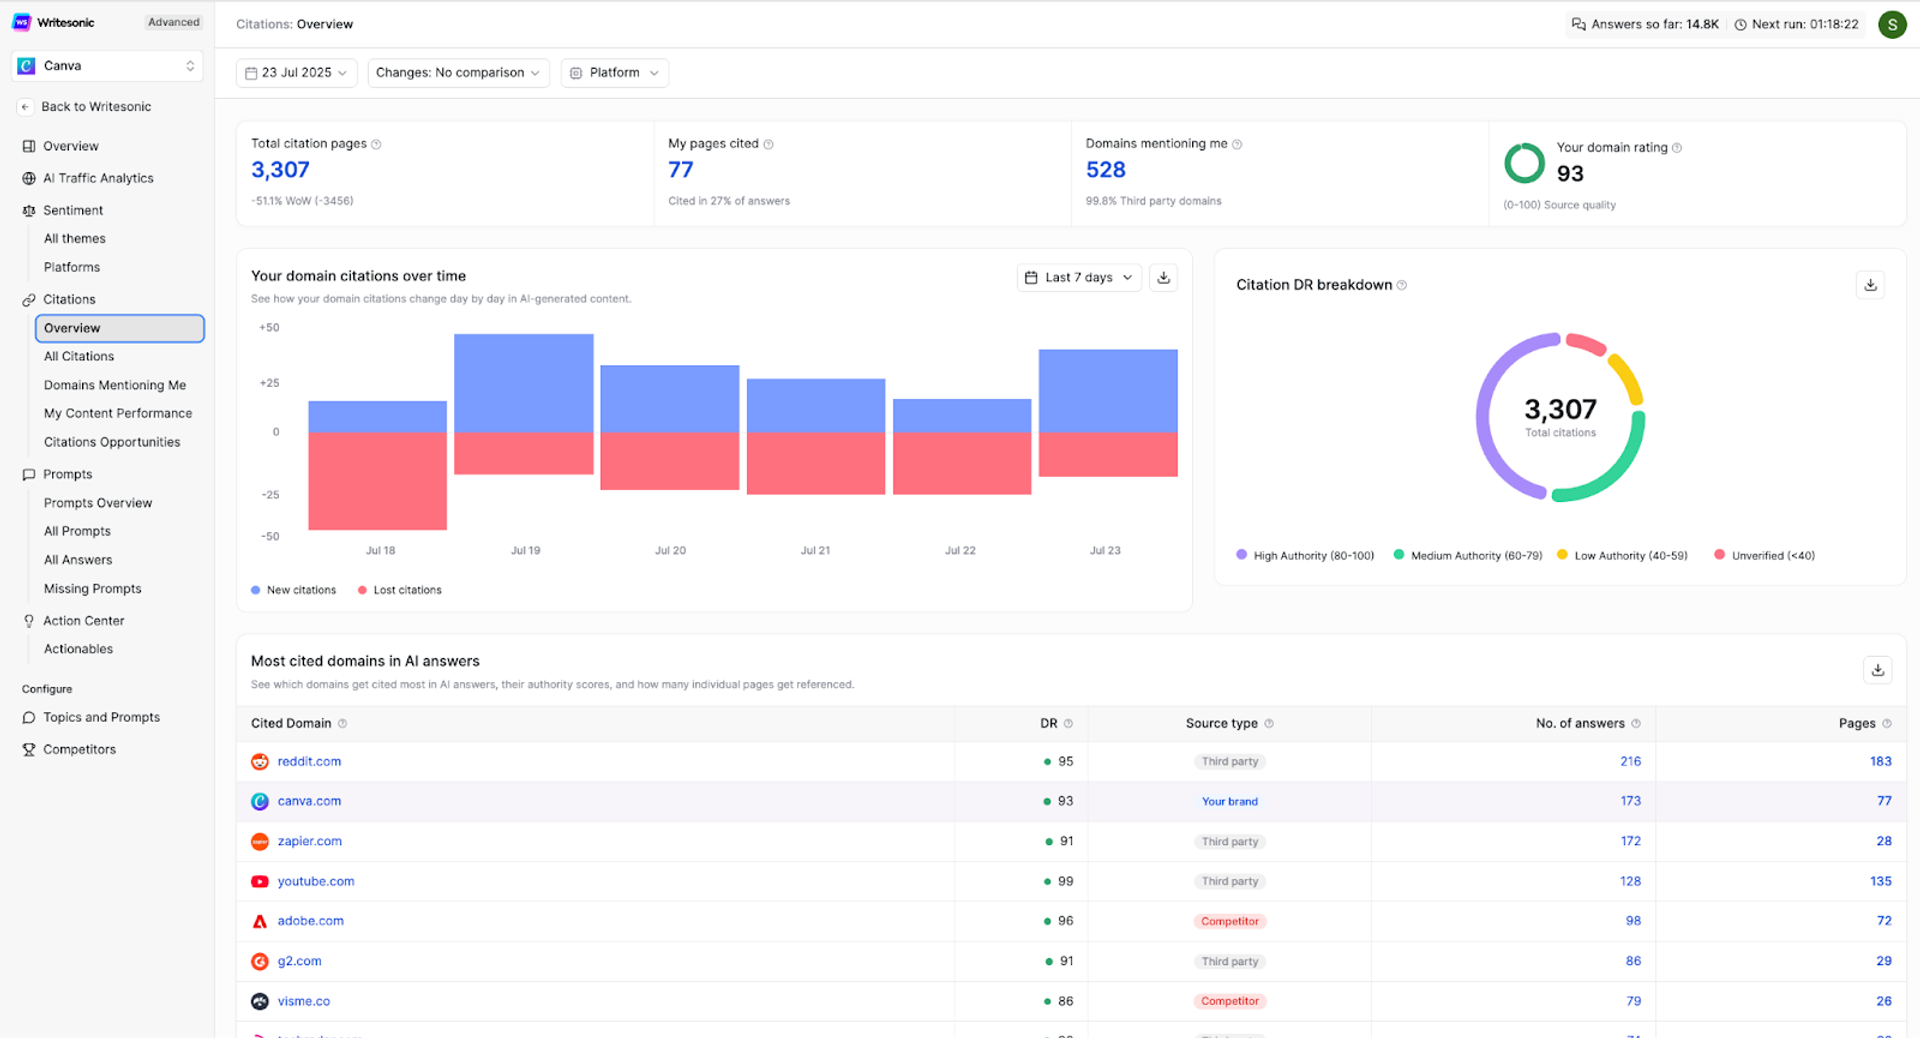Open the Platform filter dropdown
Image resolution: width=1920 pixels, height=1038 pixels.
pos(614,73)
